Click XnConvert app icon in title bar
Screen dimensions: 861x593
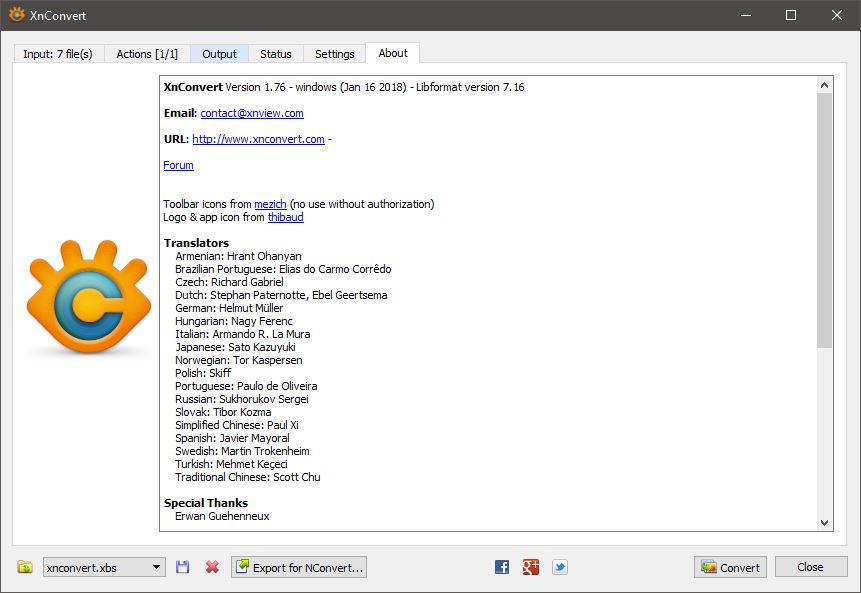click(x=16, y=15)
